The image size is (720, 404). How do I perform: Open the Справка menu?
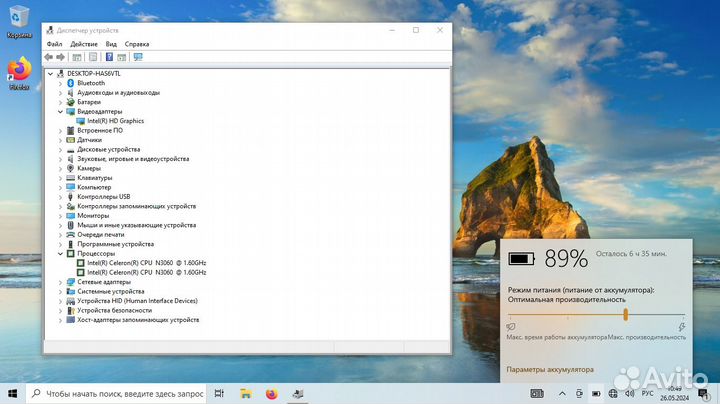point(138,44)
